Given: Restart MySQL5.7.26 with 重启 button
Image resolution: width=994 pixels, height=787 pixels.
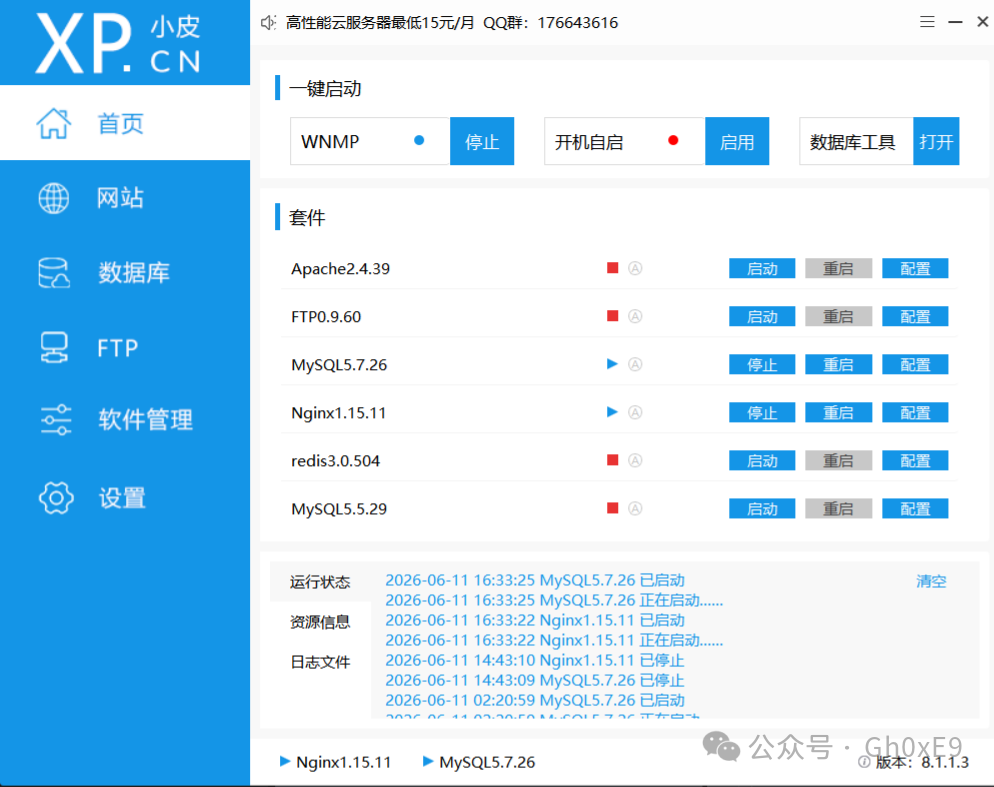Looking at the screenshot, I should coord(838,365).
